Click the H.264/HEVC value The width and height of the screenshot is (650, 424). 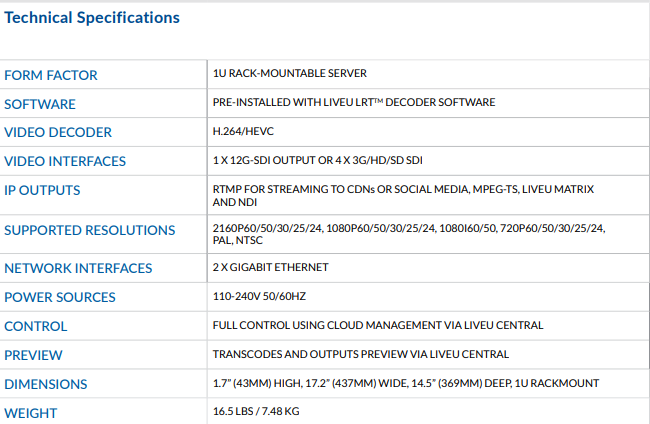243,131
